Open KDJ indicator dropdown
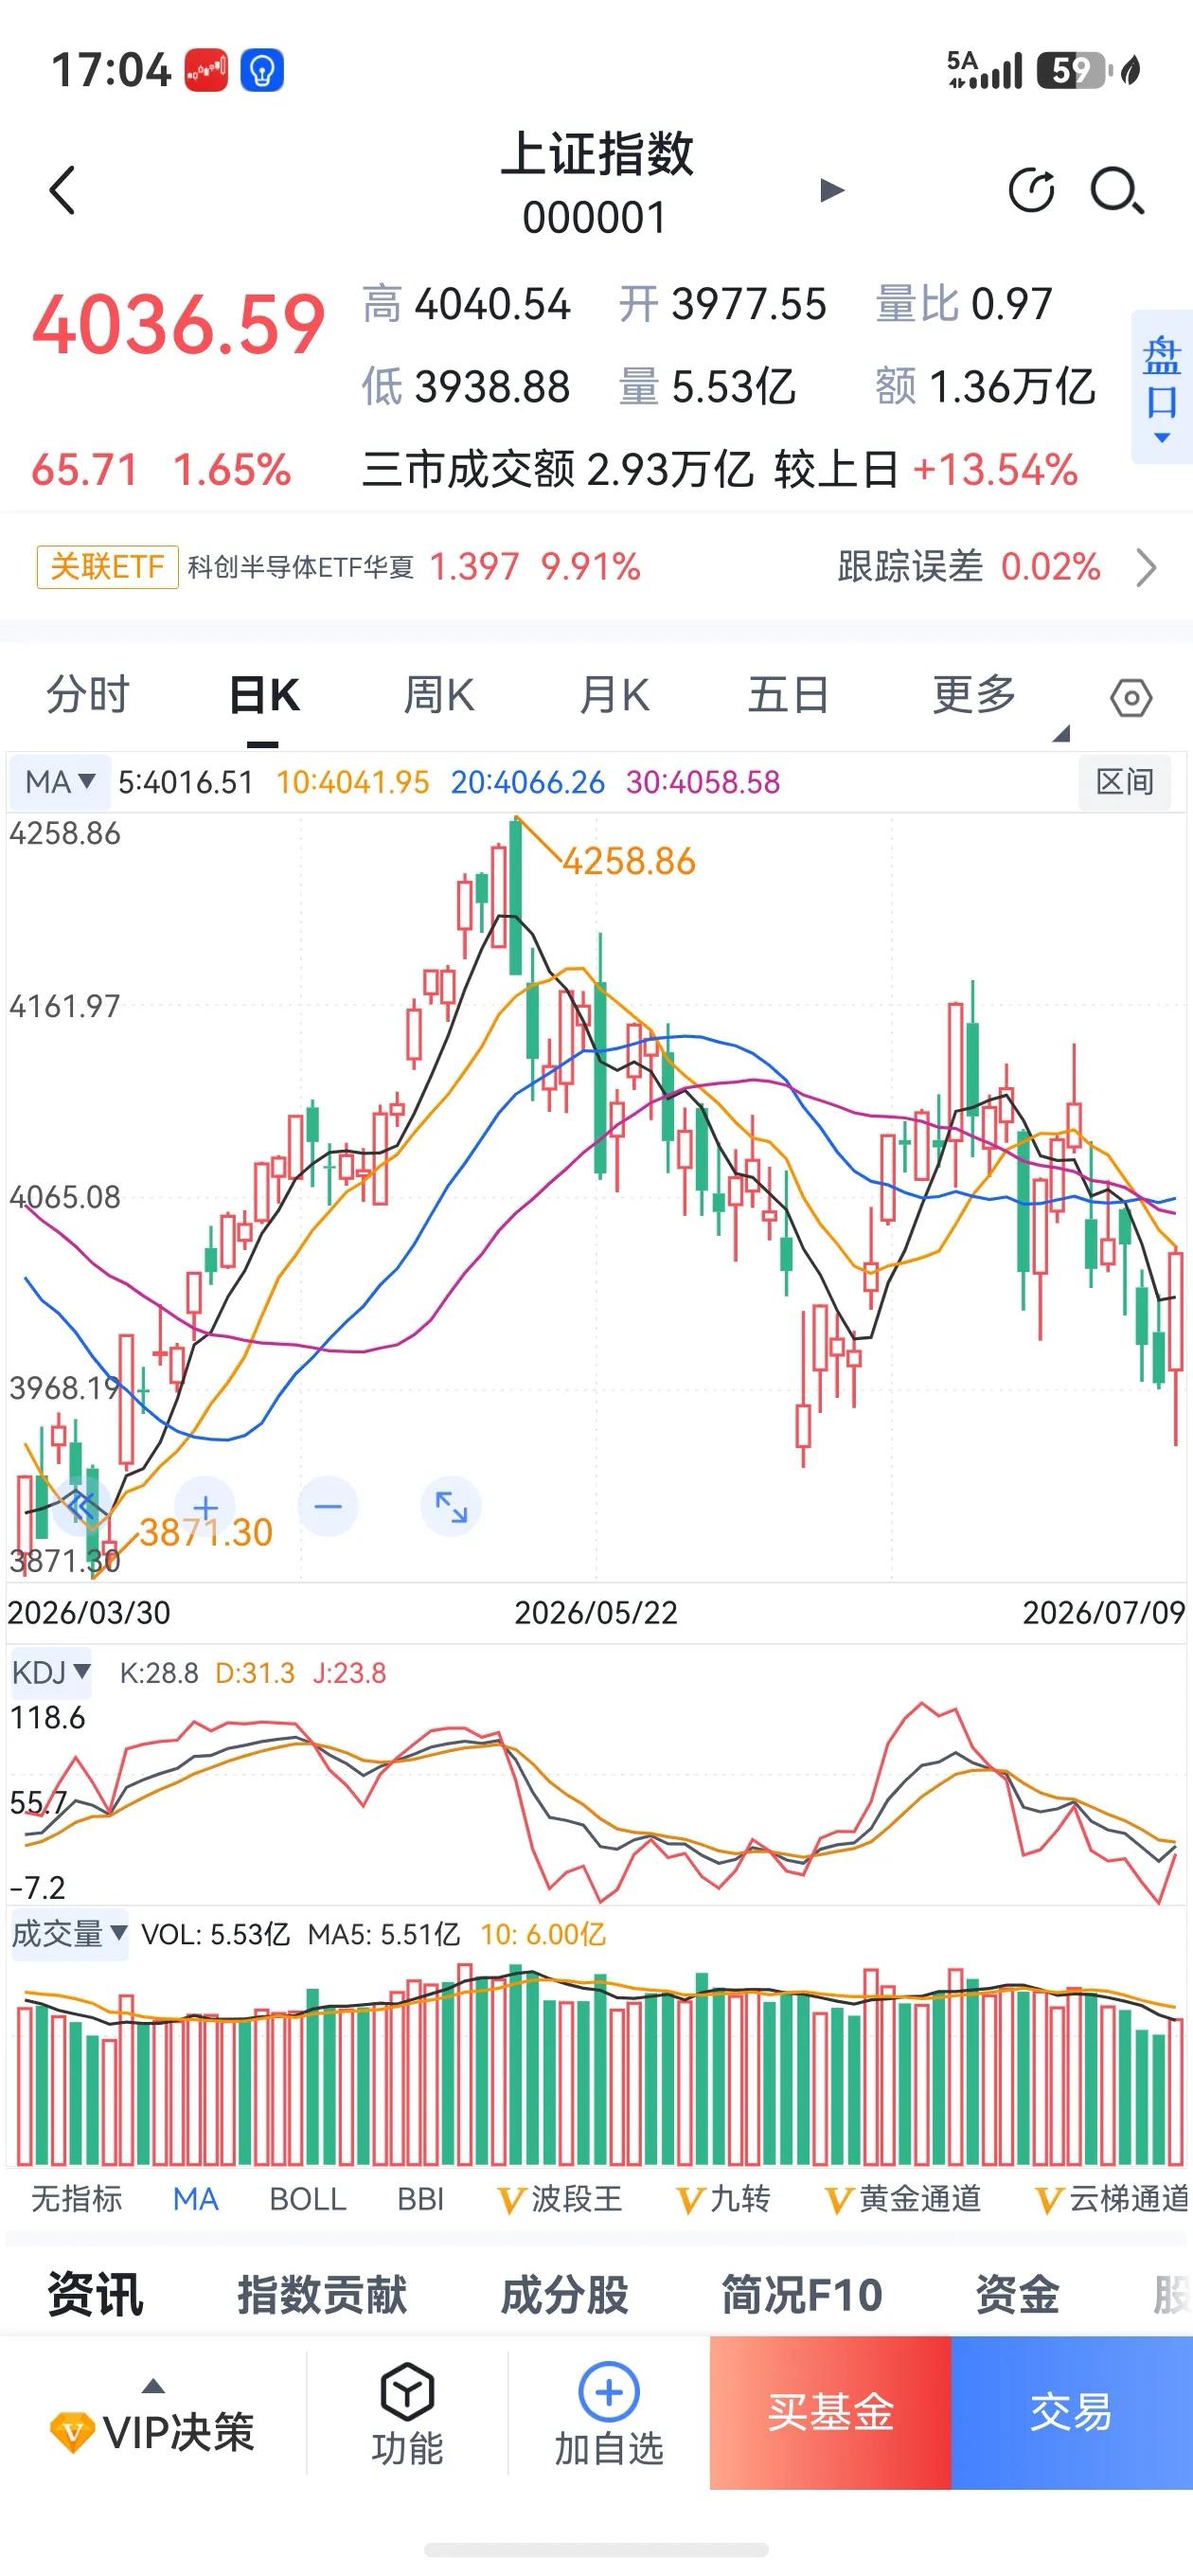Image resolution: width=1193 pixels, height=2576 pixels. tap(50, 1672)
